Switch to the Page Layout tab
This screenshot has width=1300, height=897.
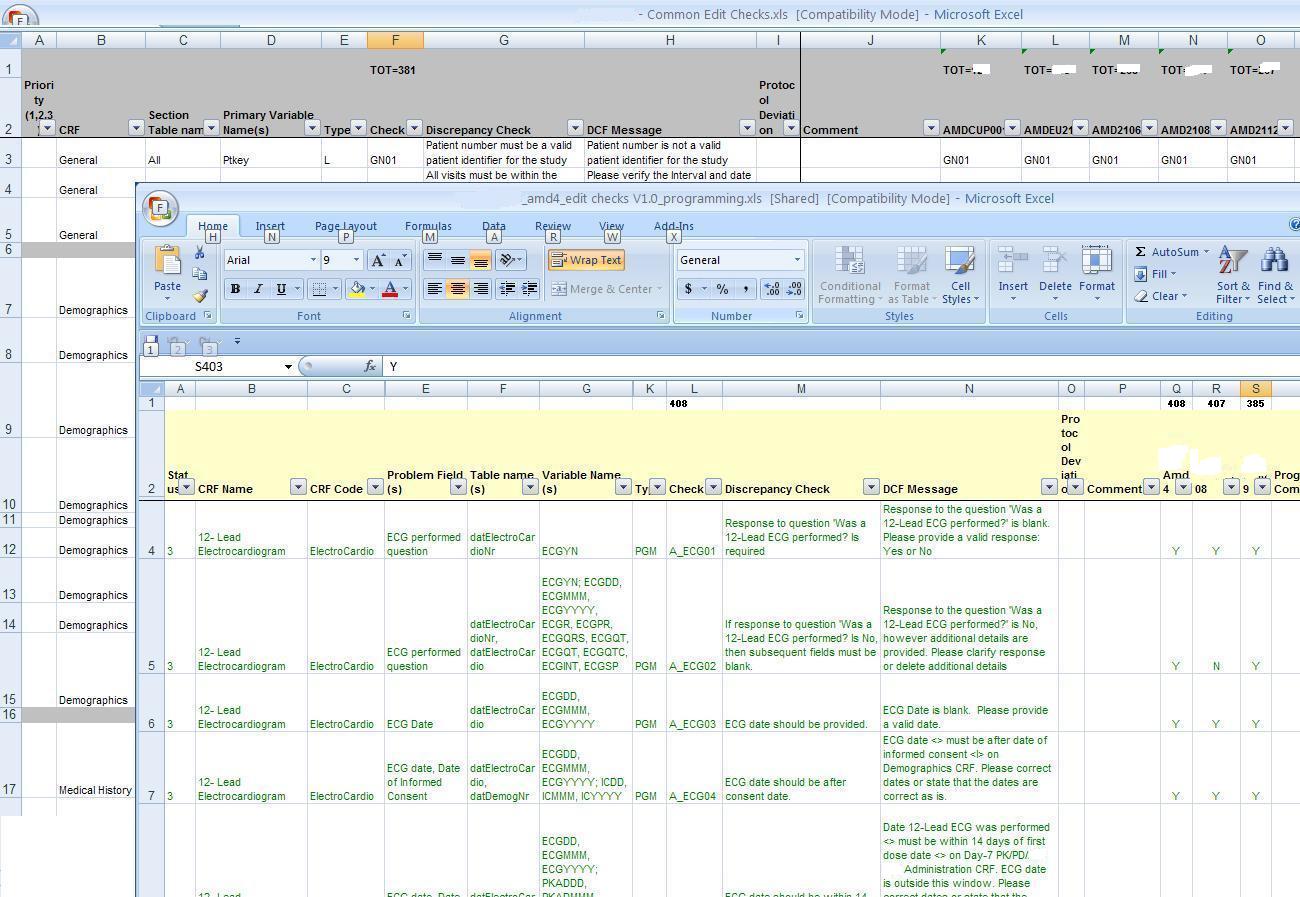click(x=346, y=226)
